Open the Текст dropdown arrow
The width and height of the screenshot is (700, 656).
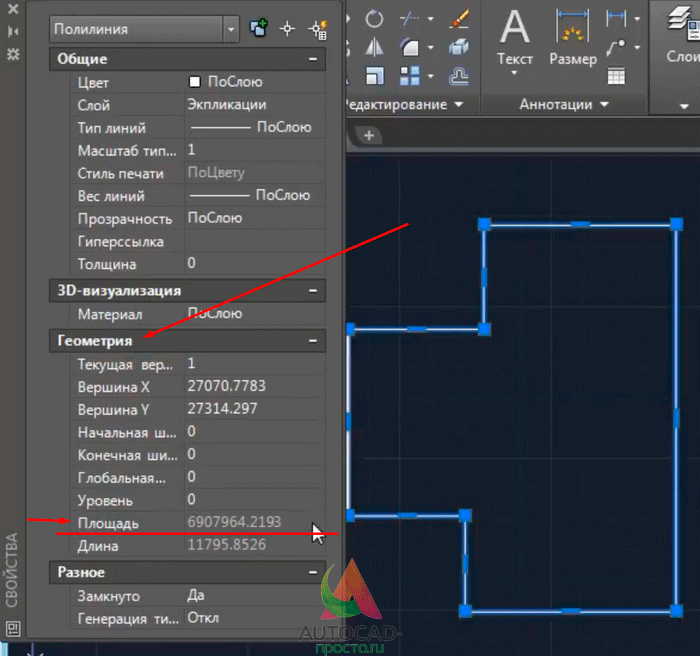coord(514,72)
